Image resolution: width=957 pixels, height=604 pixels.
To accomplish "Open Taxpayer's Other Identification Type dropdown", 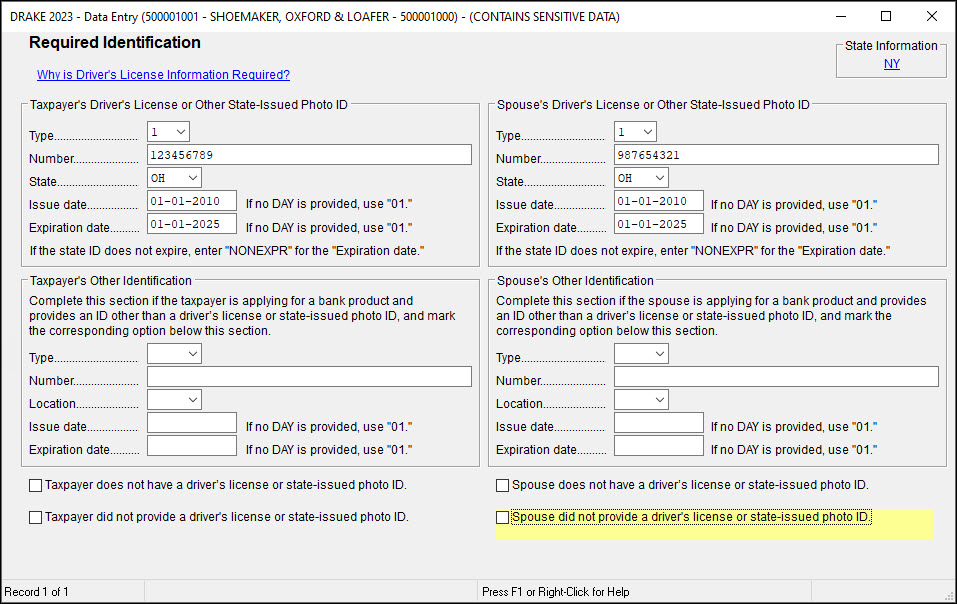I will click(174, 354).
